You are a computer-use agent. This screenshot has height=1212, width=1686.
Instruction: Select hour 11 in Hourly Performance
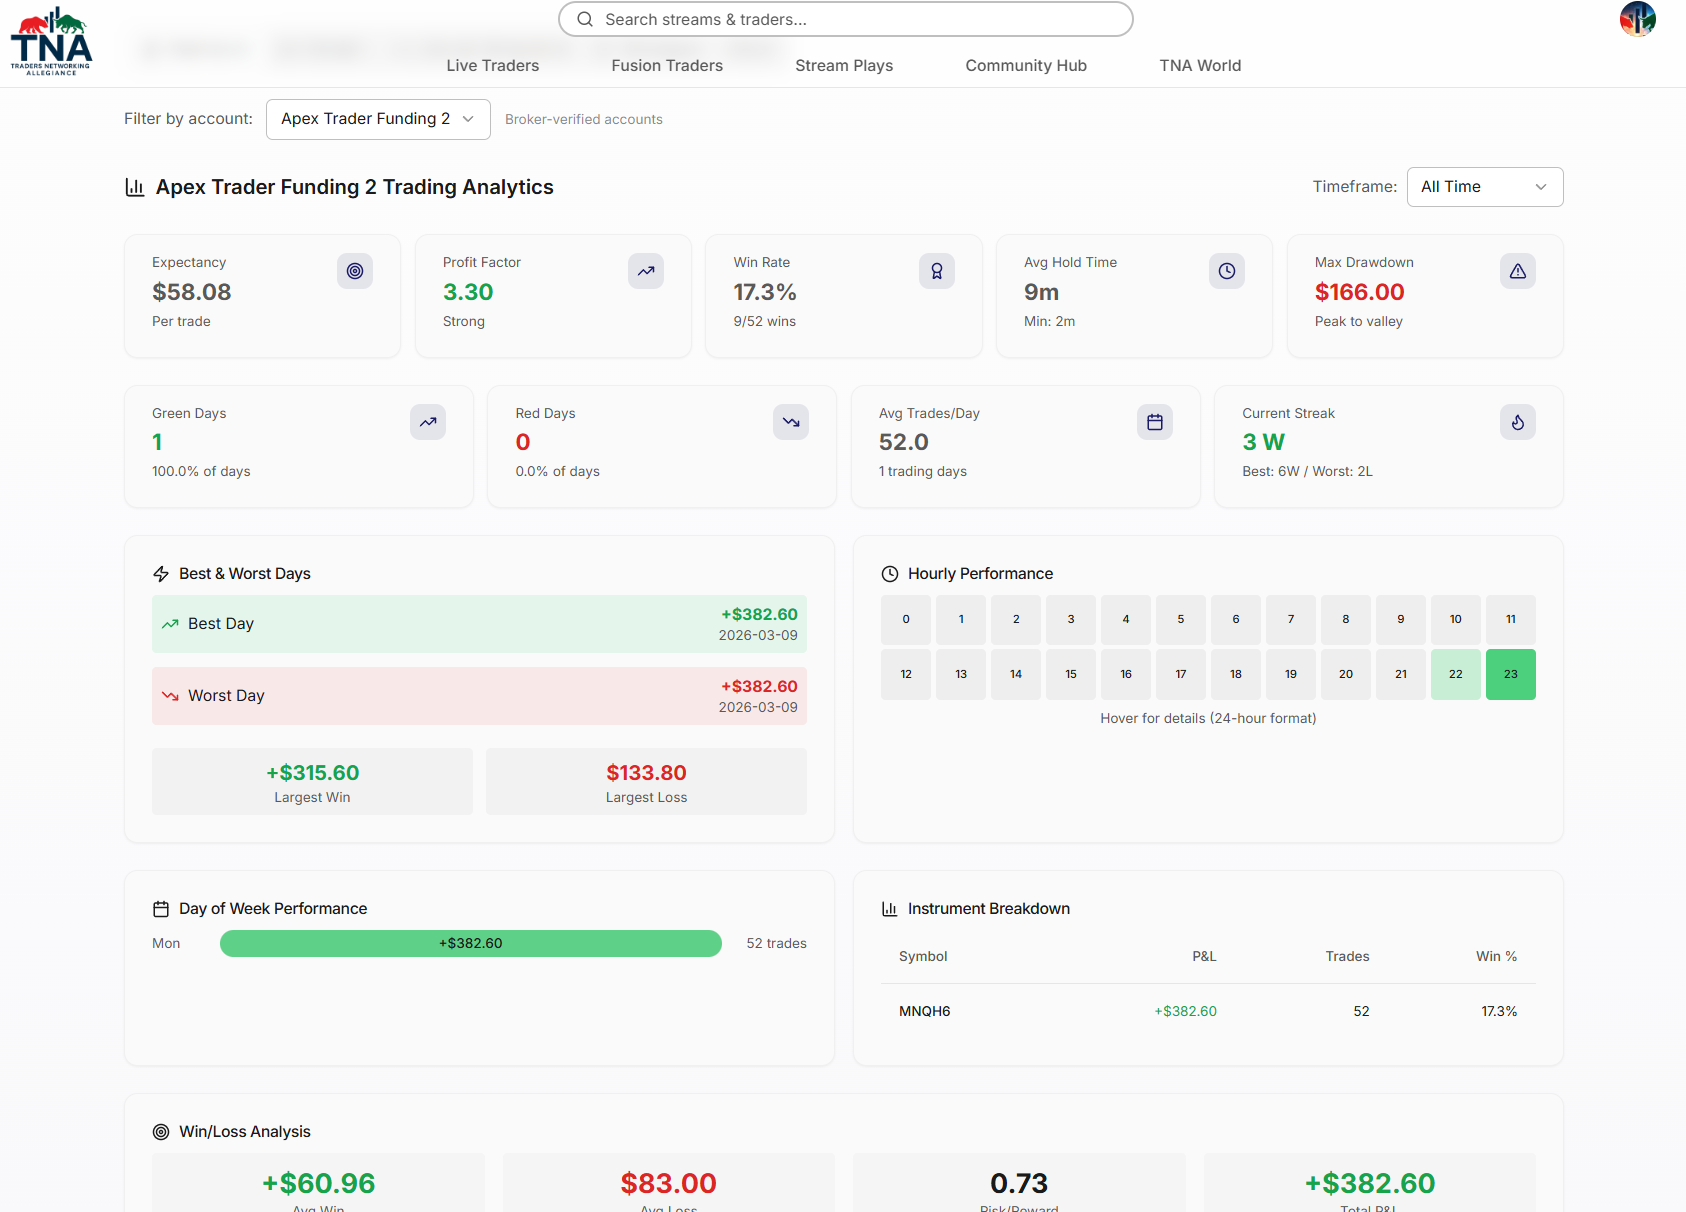pos(1511,620)
